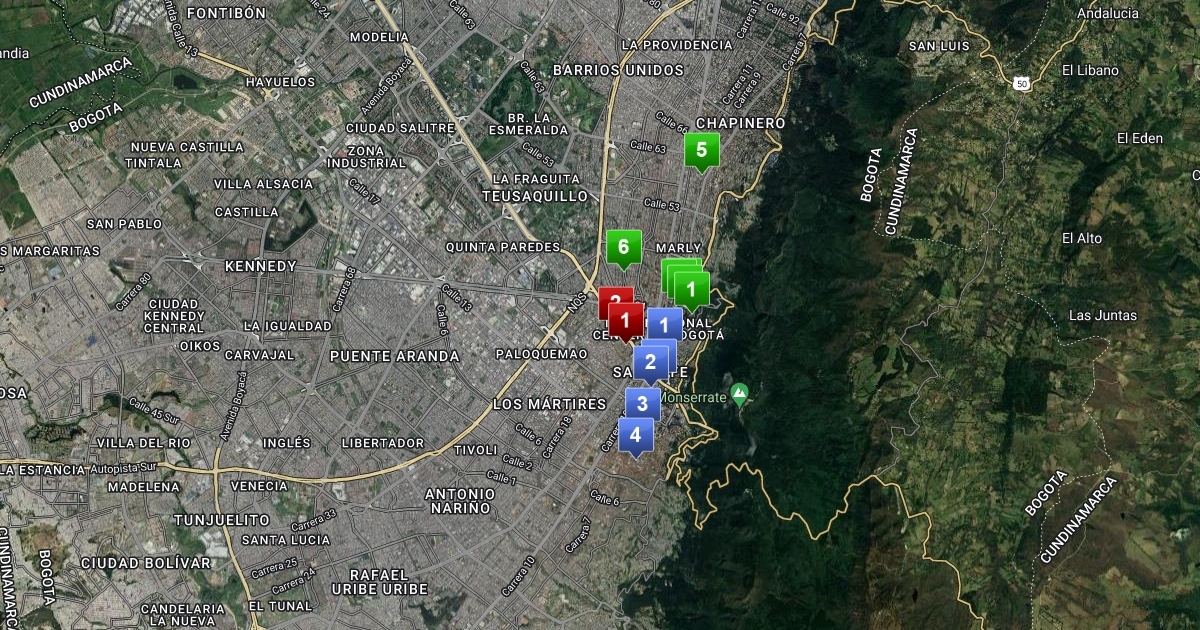Click the CIUDAD KENNEDY CENTRAL label
Viewport: 1200px width, 630px height.
point(175,316)
